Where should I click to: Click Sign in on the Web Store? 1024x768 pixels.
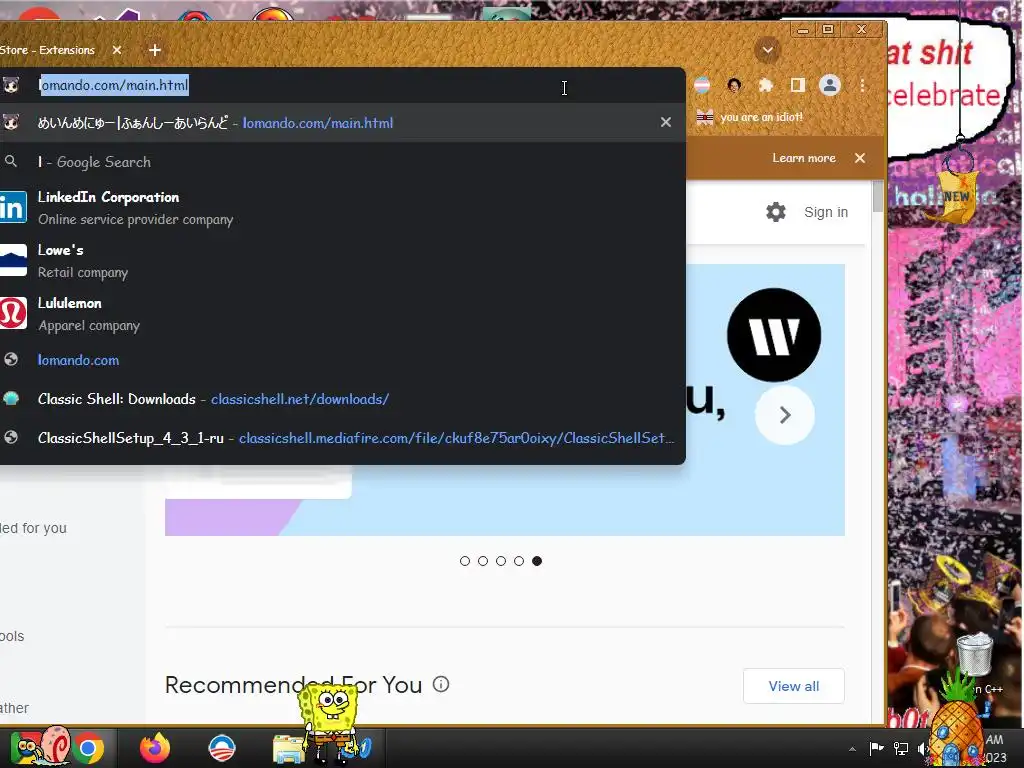tap(826, 212)
